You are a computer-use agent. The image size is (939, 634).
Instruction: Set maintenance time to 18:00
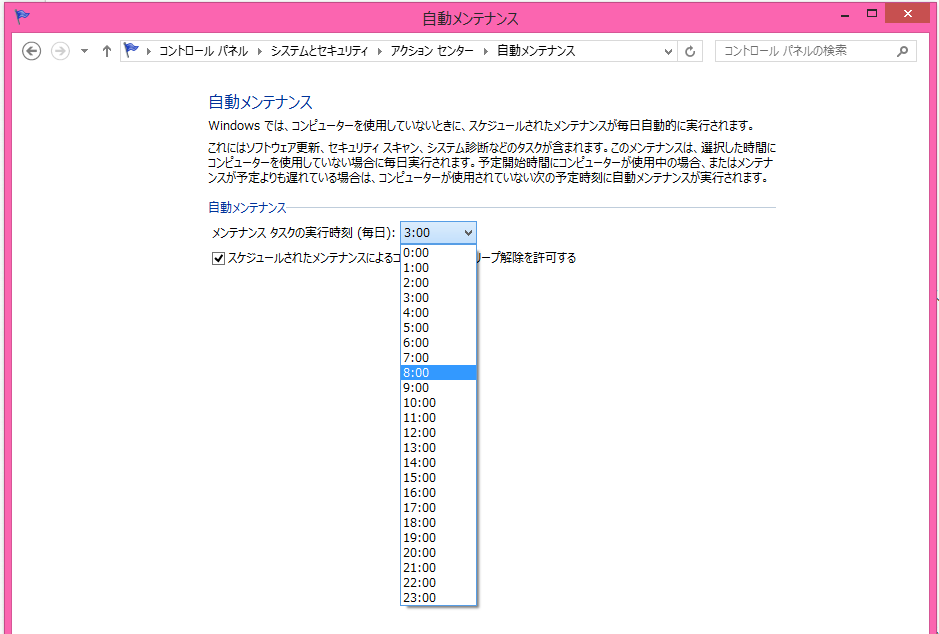[x=438, y=522]
